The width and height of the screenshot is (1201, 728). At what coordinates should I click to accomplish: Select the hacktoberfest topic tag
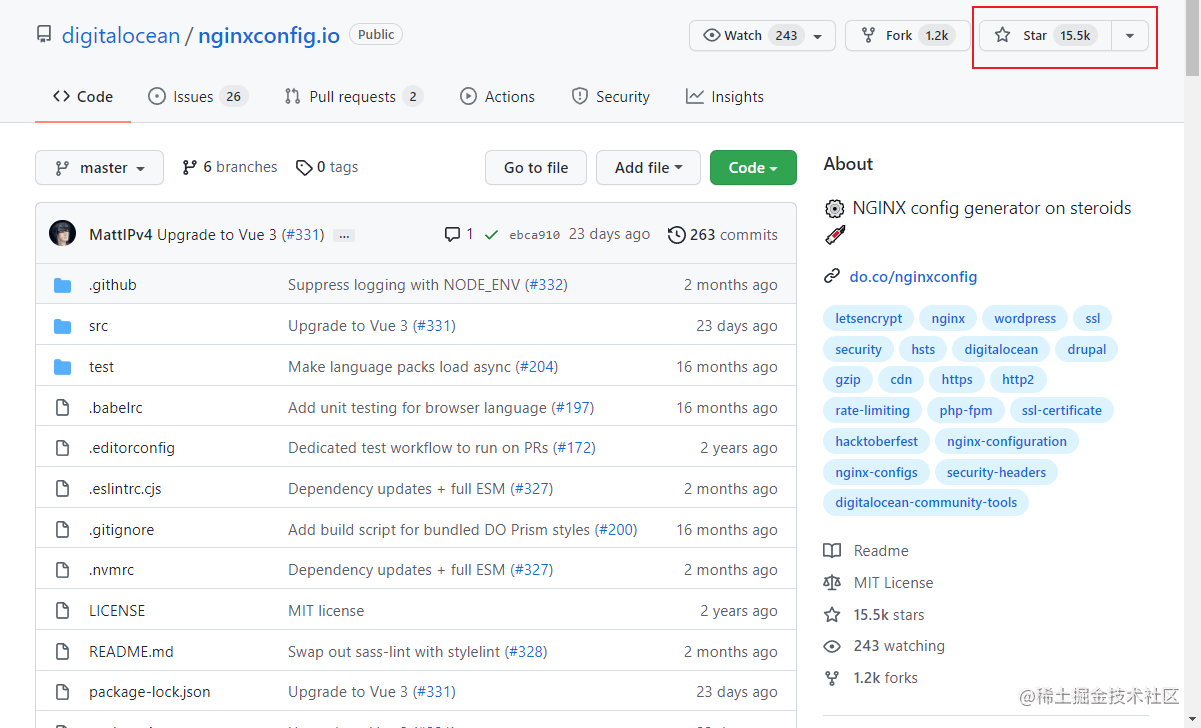[x=877, y=442]
